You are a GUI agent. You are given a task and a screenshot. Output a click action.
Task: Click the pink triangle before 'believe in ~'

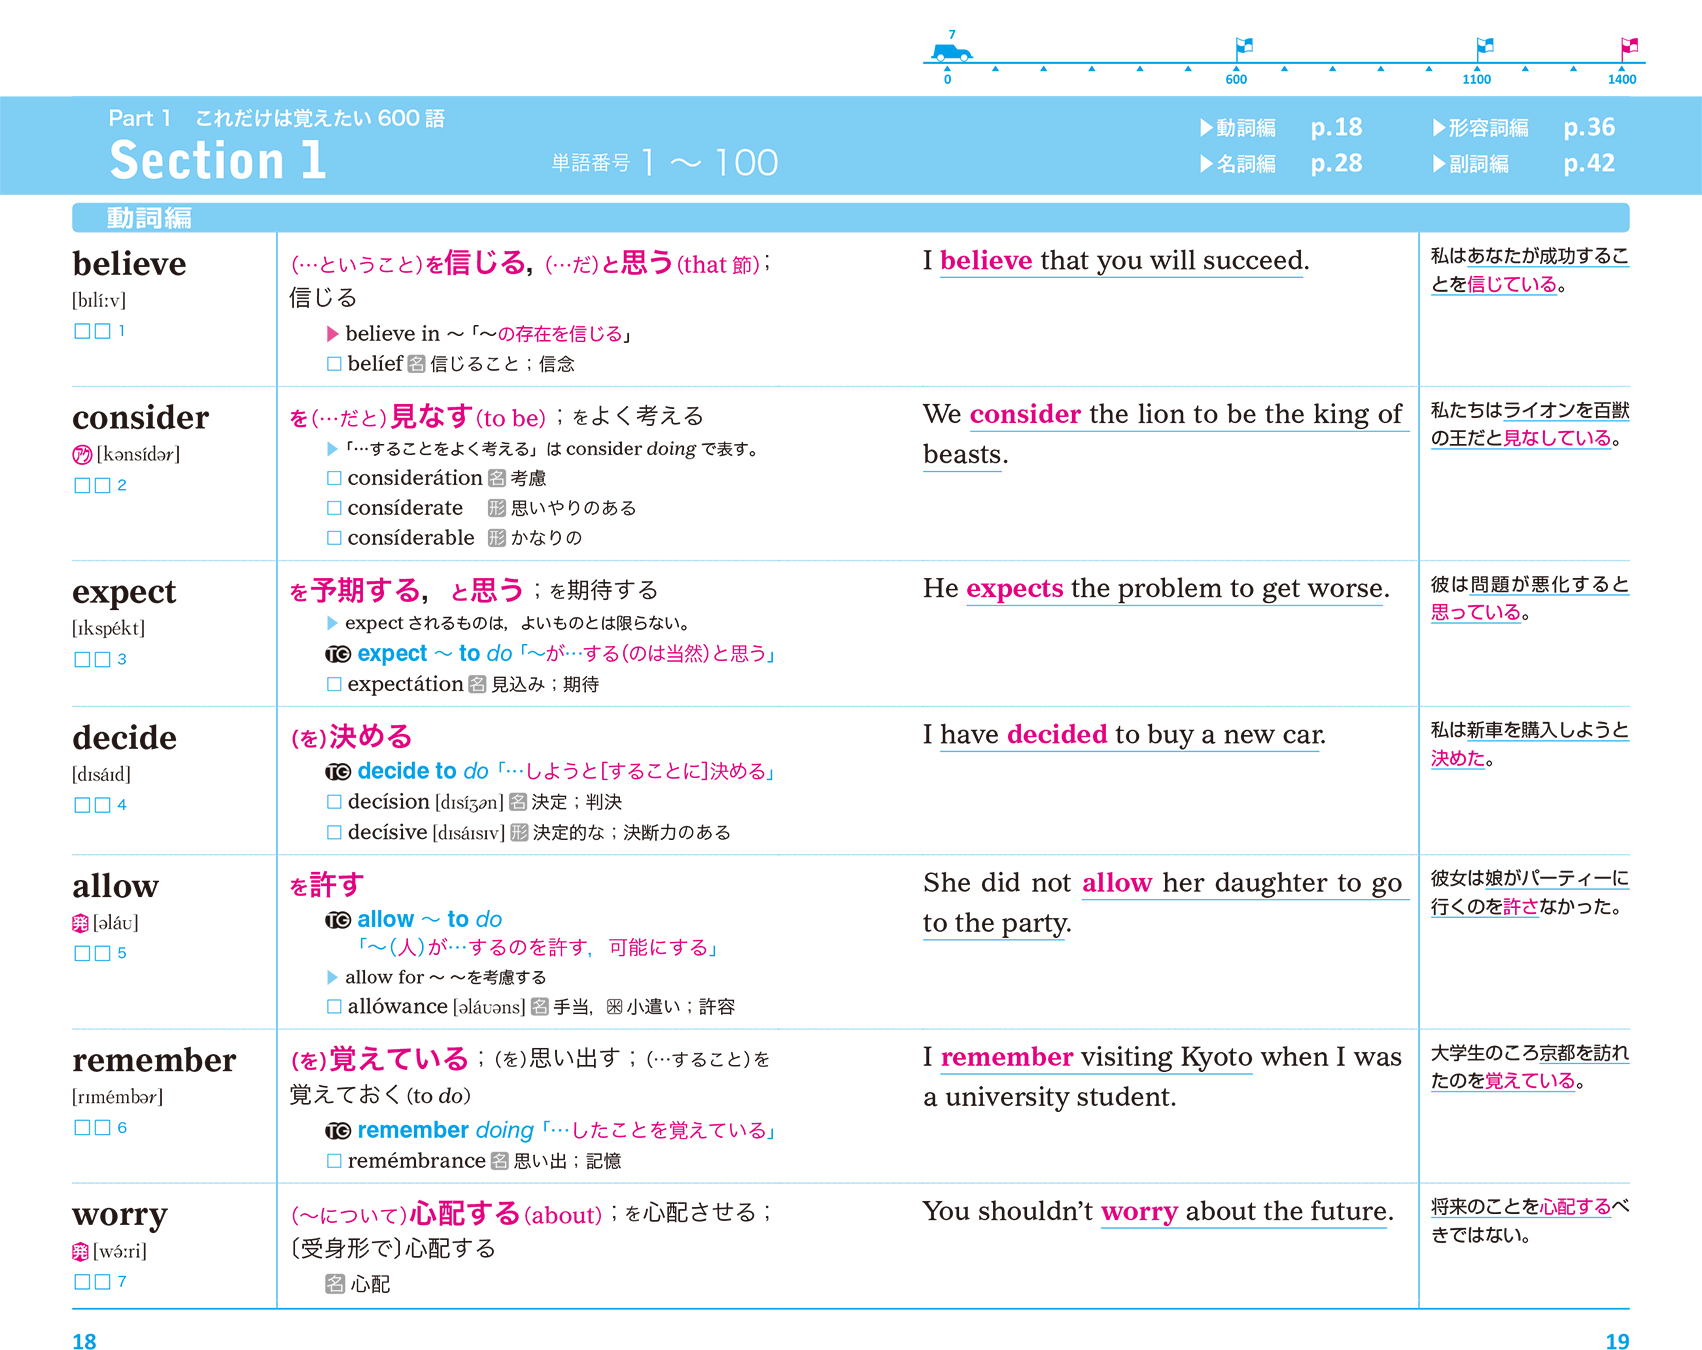[333, 334]
